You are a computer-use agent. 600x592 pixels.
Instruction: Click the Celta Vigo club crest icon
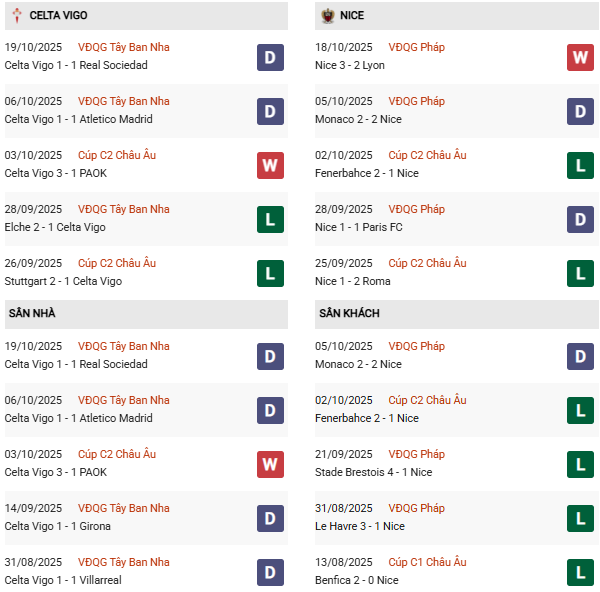17,16
